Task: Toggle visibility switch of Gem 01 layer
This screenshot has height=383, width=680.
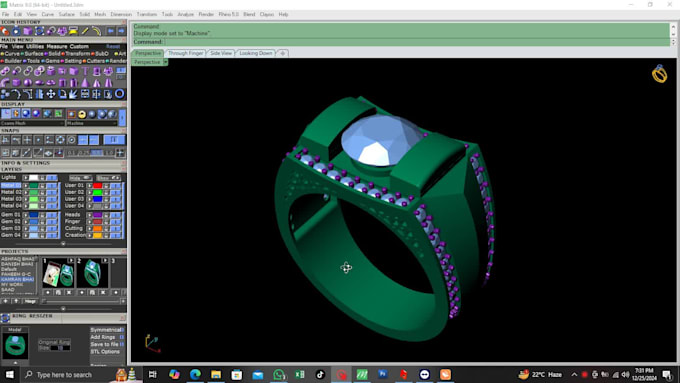Action: point(52,215)
